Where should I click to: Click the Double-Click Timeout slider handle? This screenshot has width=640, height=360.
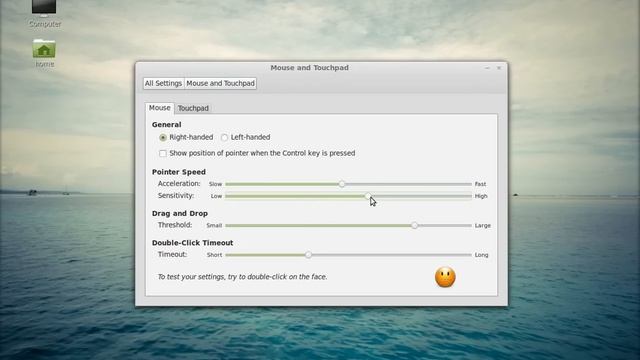coord(309,255)
